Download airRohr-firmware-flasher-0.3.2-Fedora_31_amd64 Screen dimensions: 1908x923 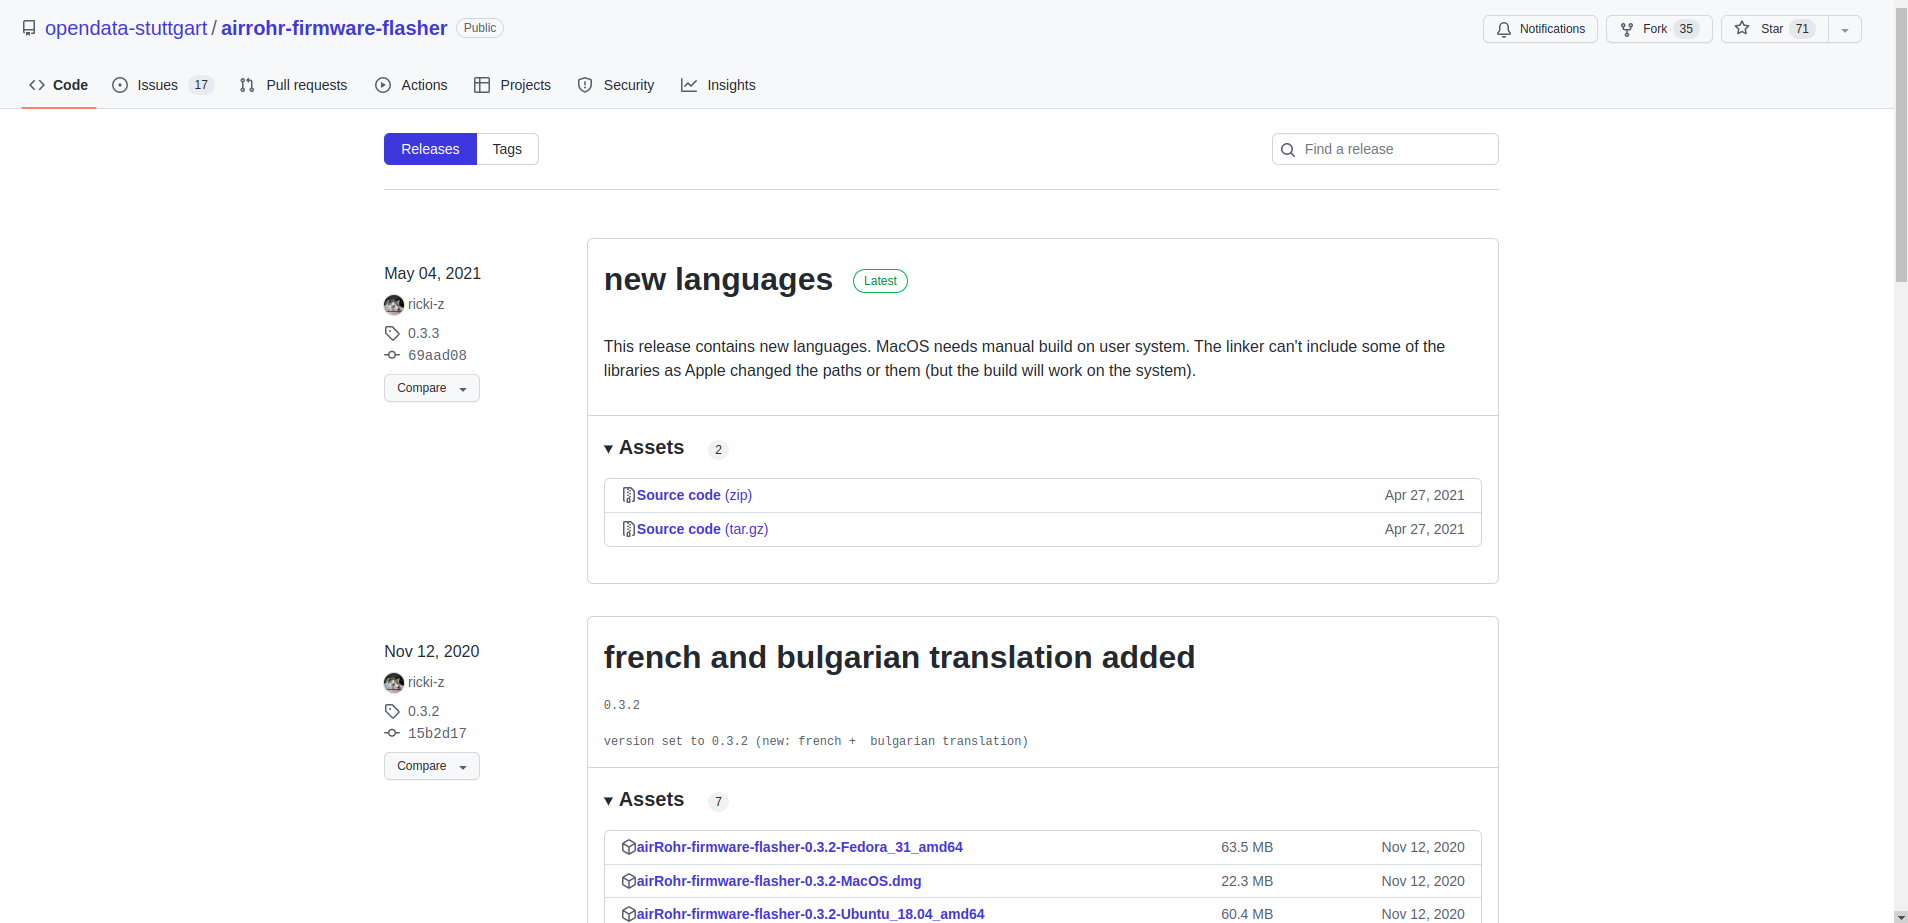(800, 847)
